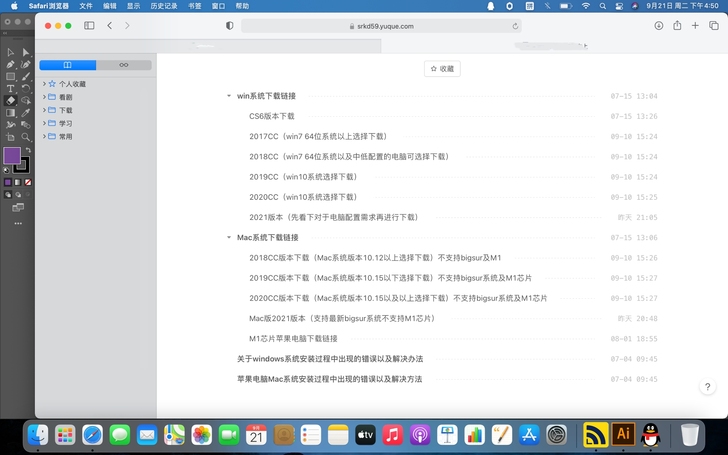This screenshot has width=728, height=455.
Task: Select the Blend tool in Illustrator
Action: coord(26,124)
